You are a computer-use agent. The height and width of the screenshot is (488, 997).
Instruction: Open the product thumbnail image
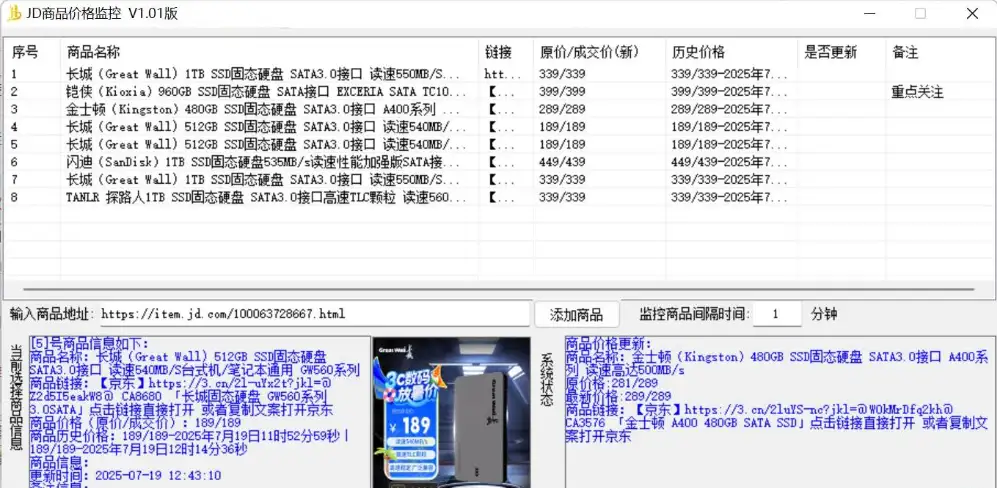[451, 411]
